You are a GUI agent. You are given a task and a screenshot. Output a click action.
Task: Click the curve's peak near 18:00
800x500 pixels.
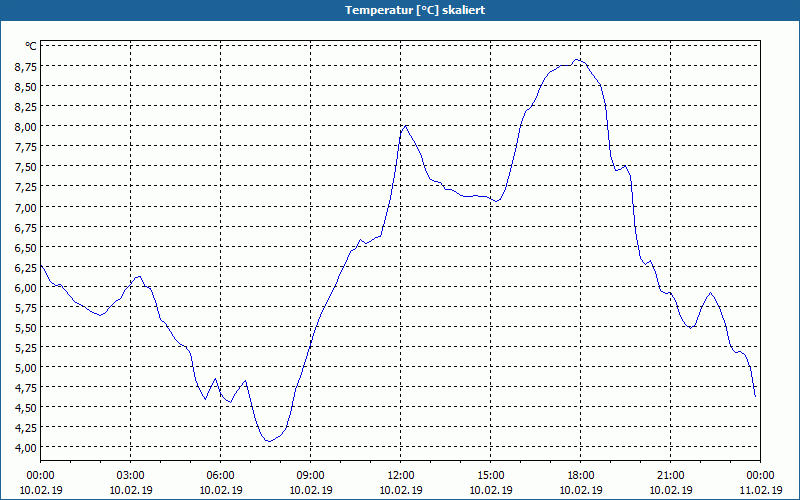[576, 60]
